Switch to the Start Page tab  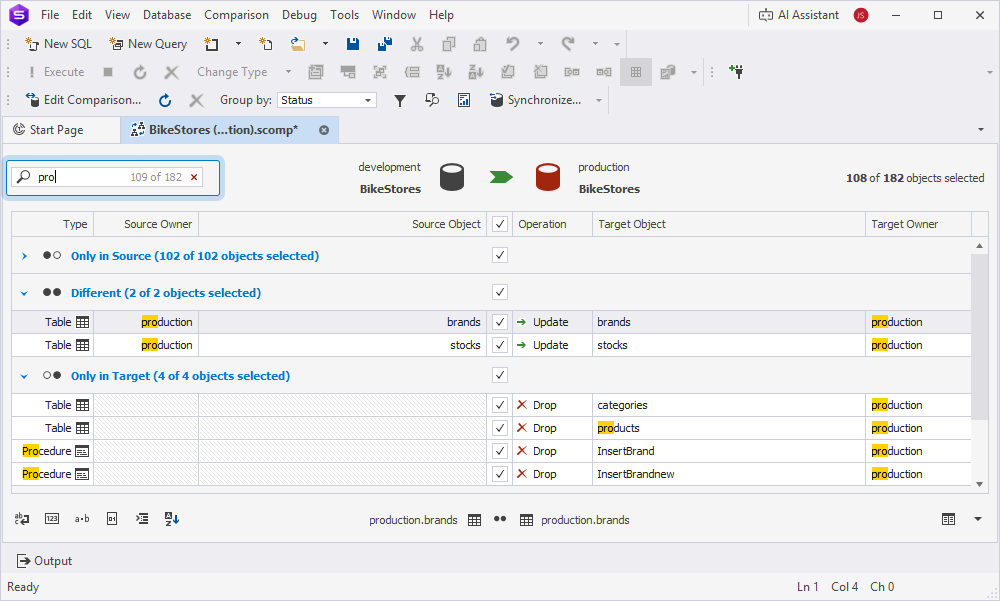[x=57, y=130]
